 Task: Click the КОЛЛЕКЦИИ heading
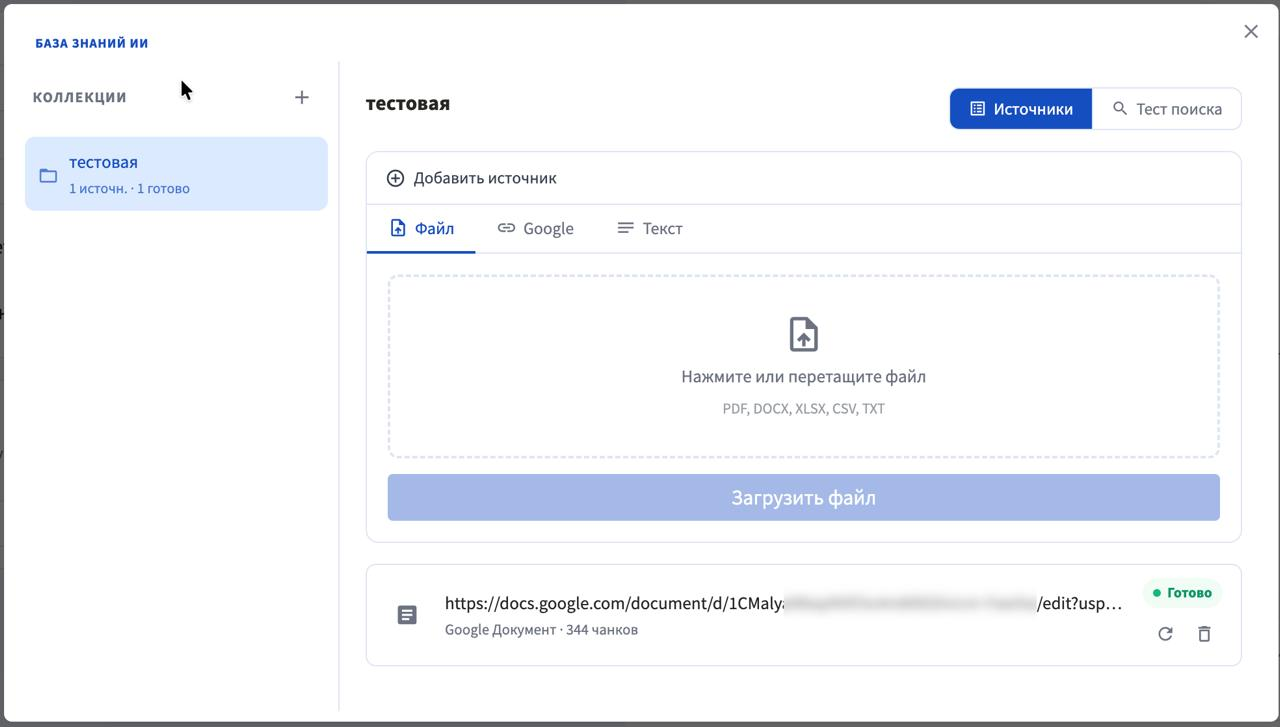(80, 97)
